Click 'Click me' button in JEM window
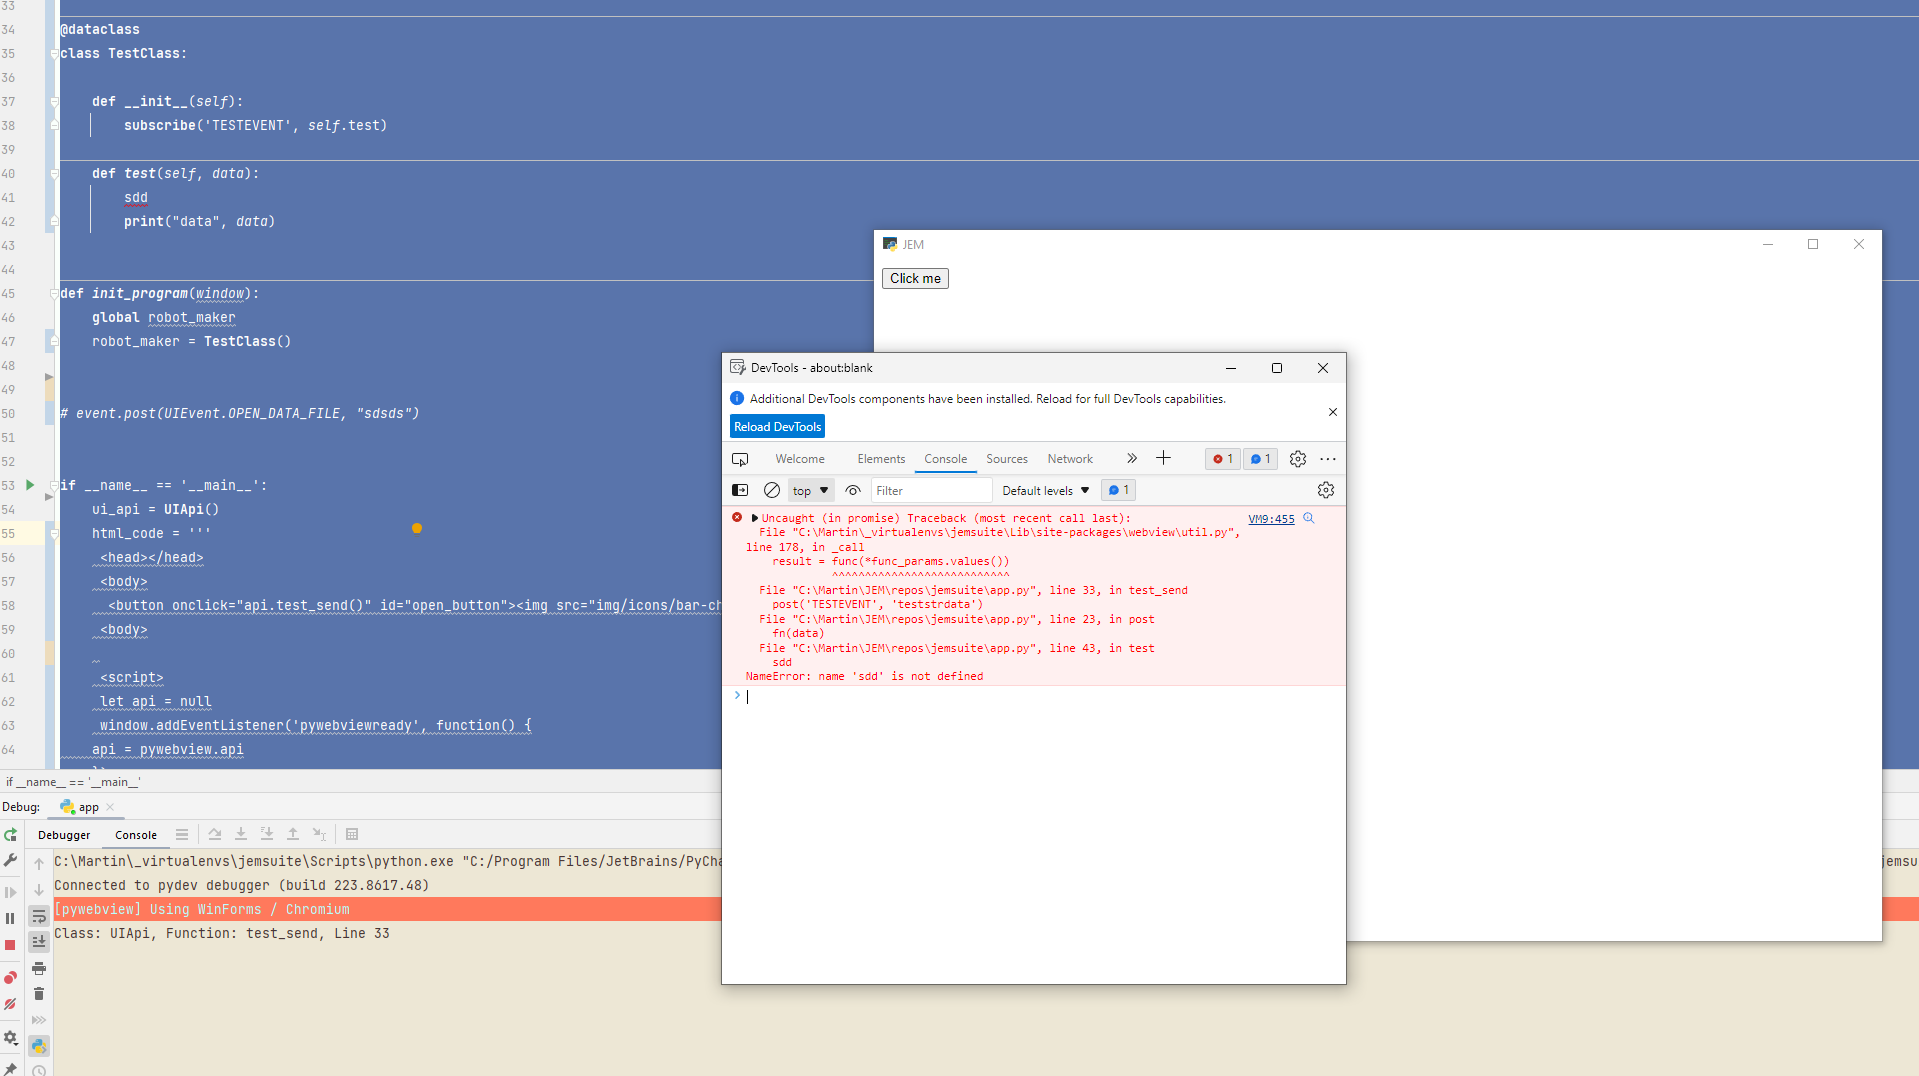The height and width of the screenshot is (1076, 1919). (x=915, y=278)
